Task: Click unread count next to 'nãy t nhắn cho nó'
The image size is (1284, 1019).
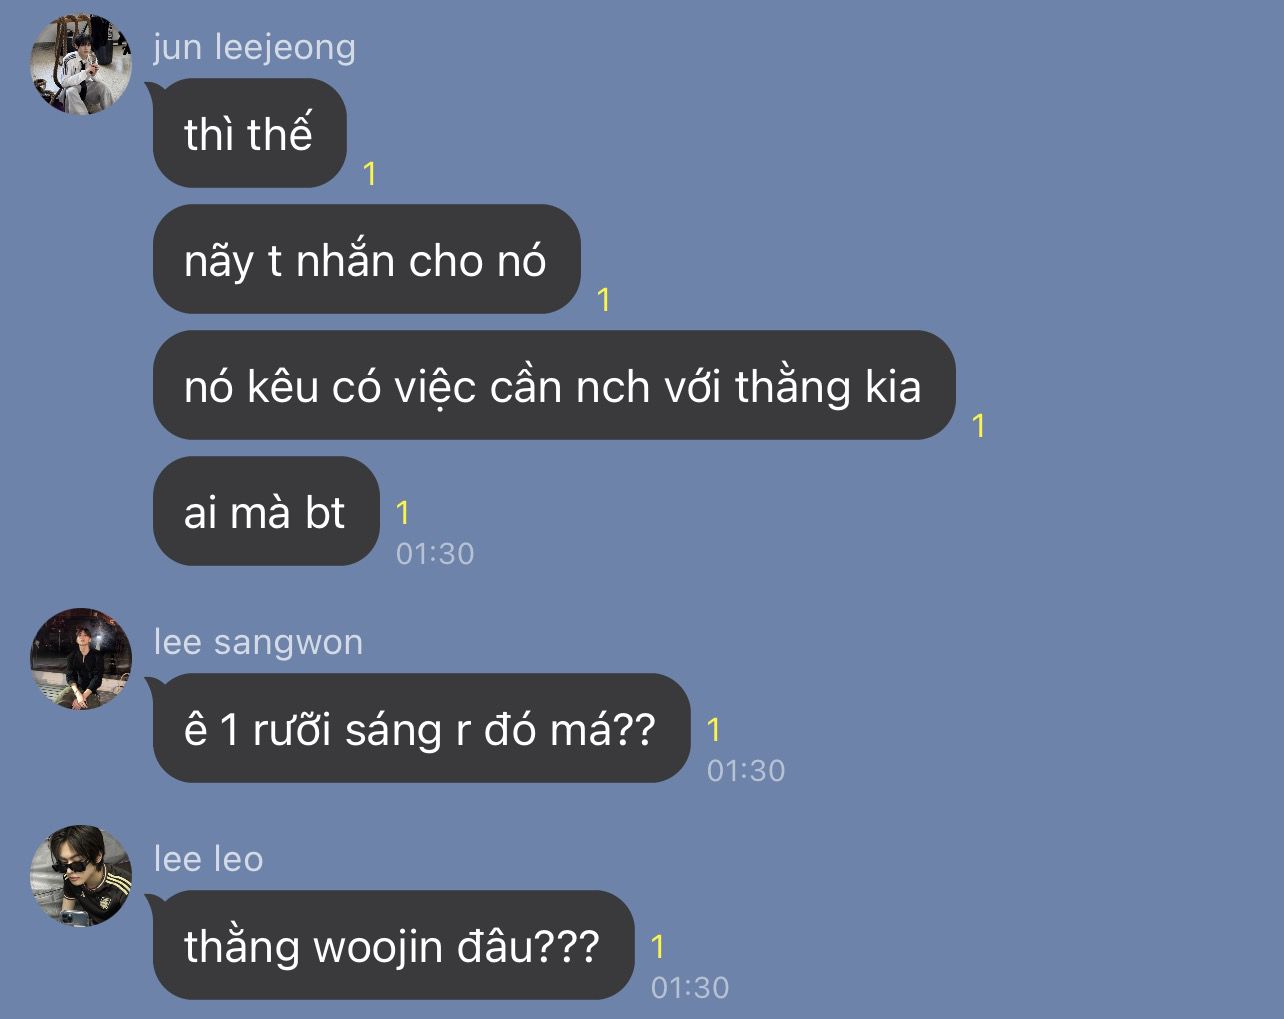Action: 604,299
